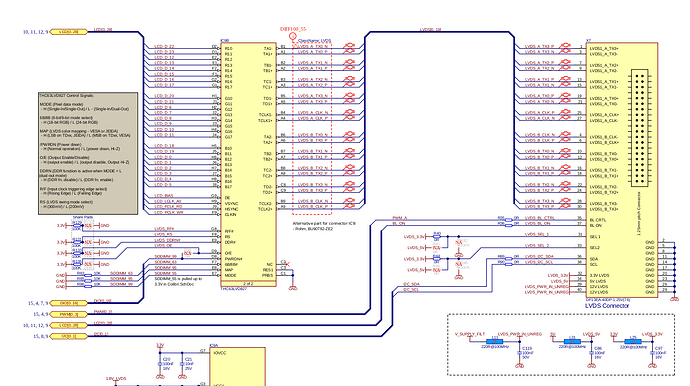
Task: Select capacitor C97 in power box
Action: [653, 353]
